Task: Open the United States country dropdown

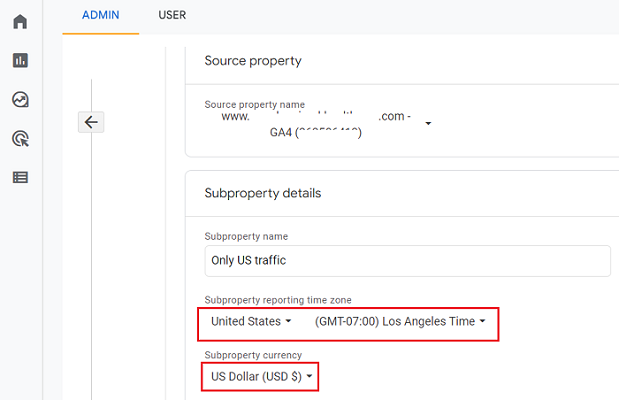Action: tap(251, 321)
